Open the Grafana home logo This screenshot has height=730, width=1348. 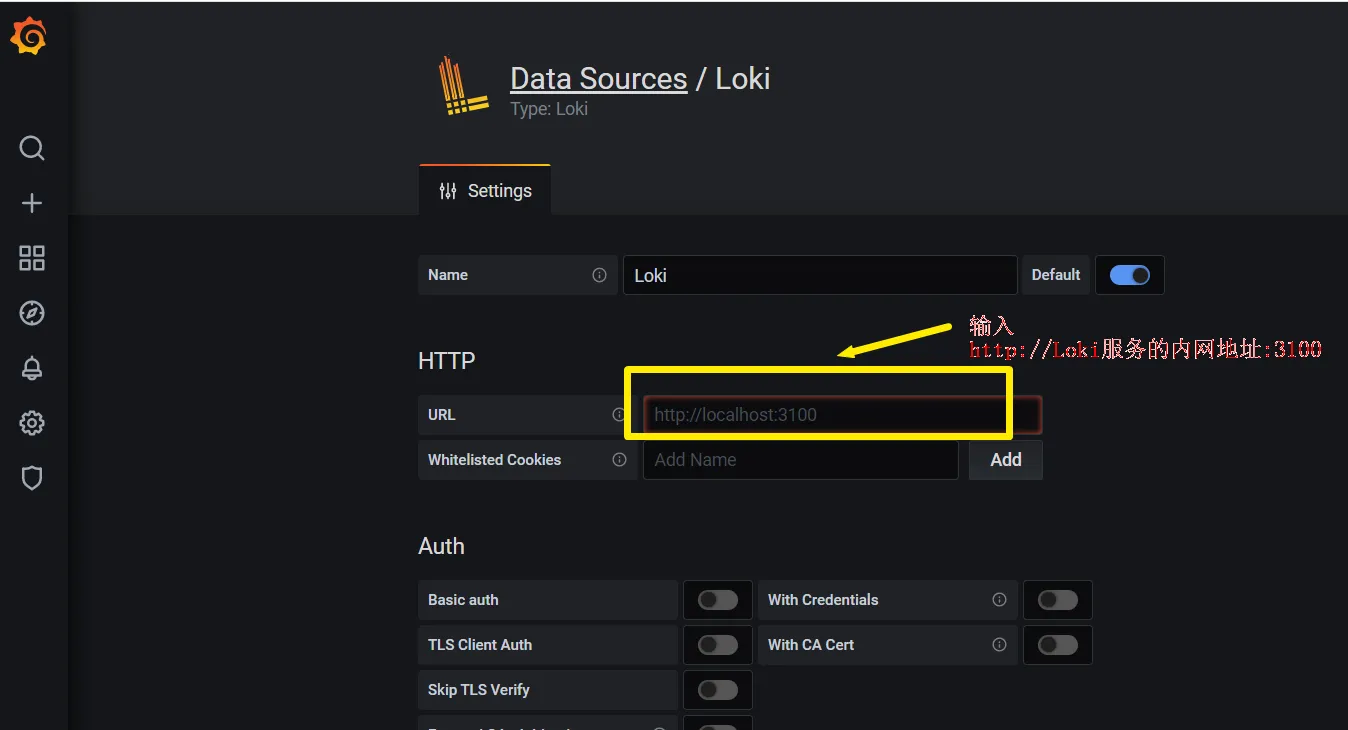click(29, 36)
